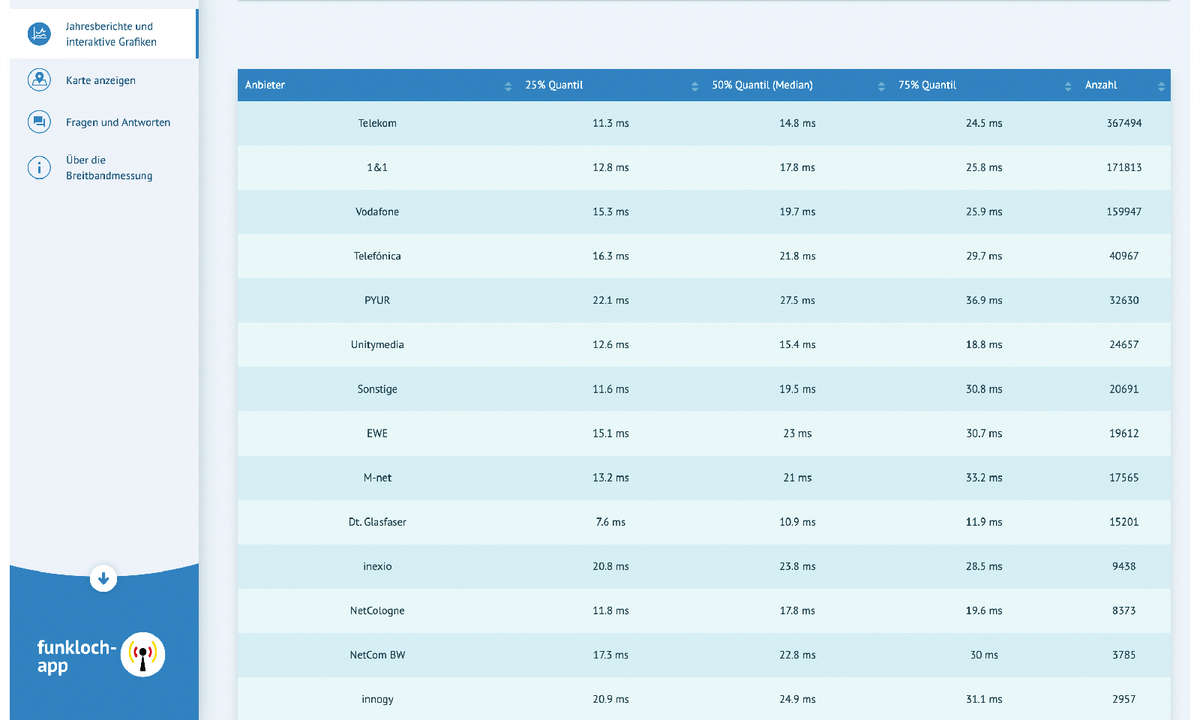The height and width of the screenshot is (720, 1200).
Task: Click Vodafone's count value 159947
Action: point(1124,212)
